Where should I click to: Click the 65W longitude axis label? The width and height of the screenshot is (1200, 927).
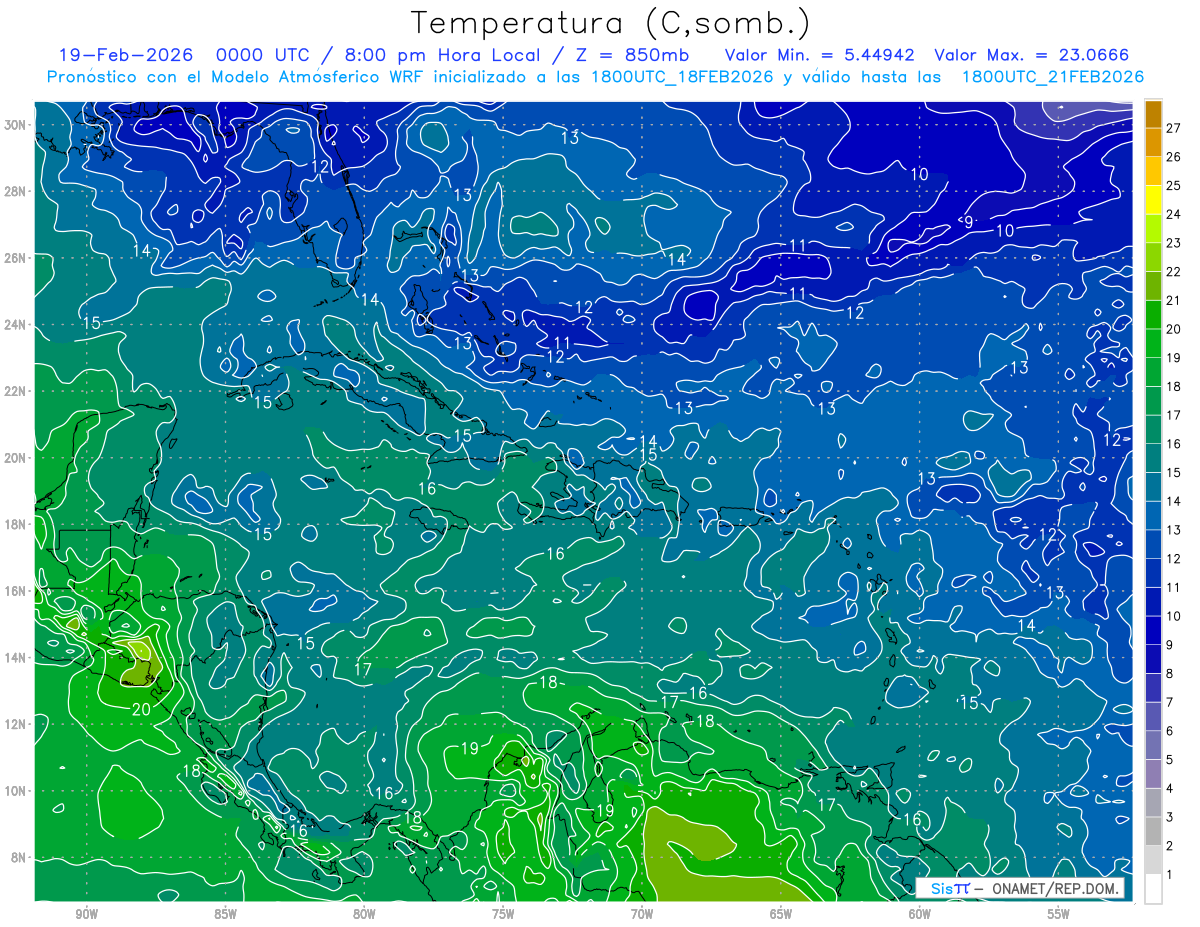coord(781,915)
